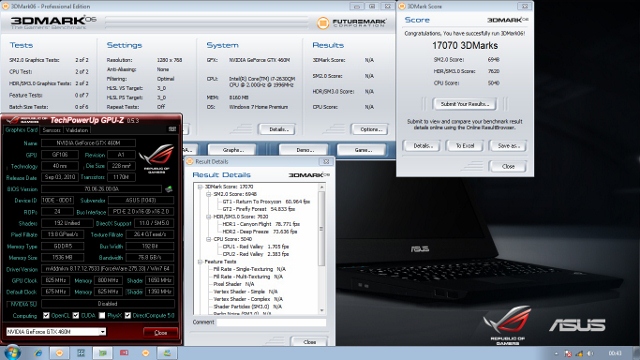Switch to the Validation tab in GPU-Z
This screenshot has width=640, height=360.
click(77, 130)
